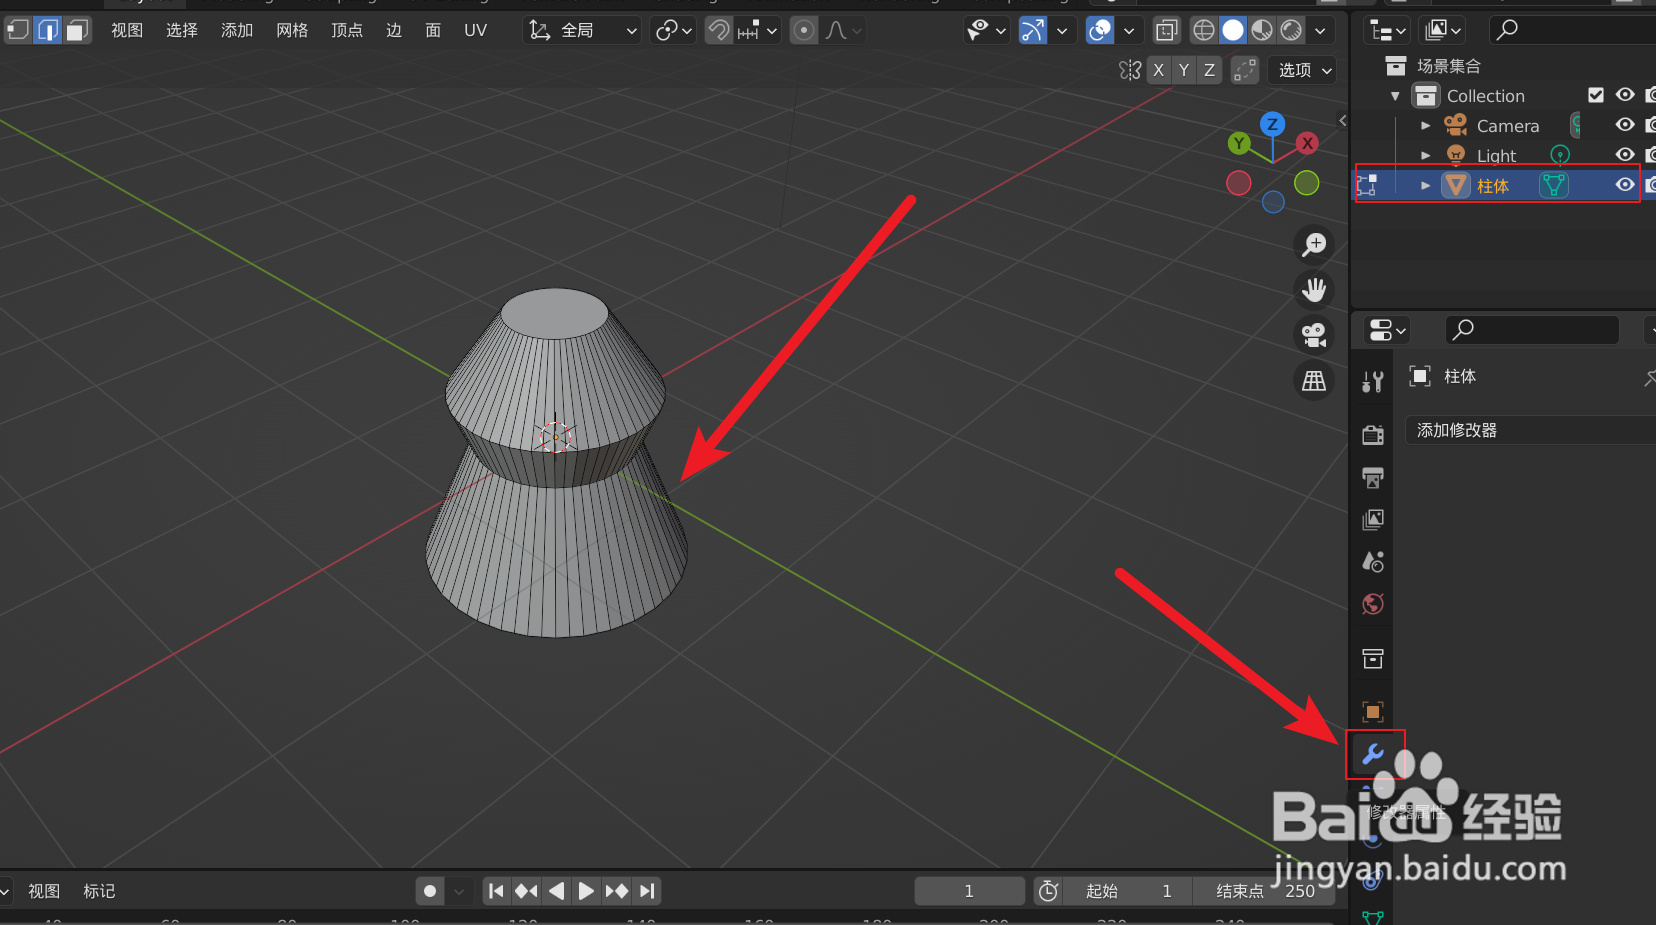The height and width of the screenshot is (925, 1656).
Task: Open the snapping options dropdown
Action: tap(758, 30)
